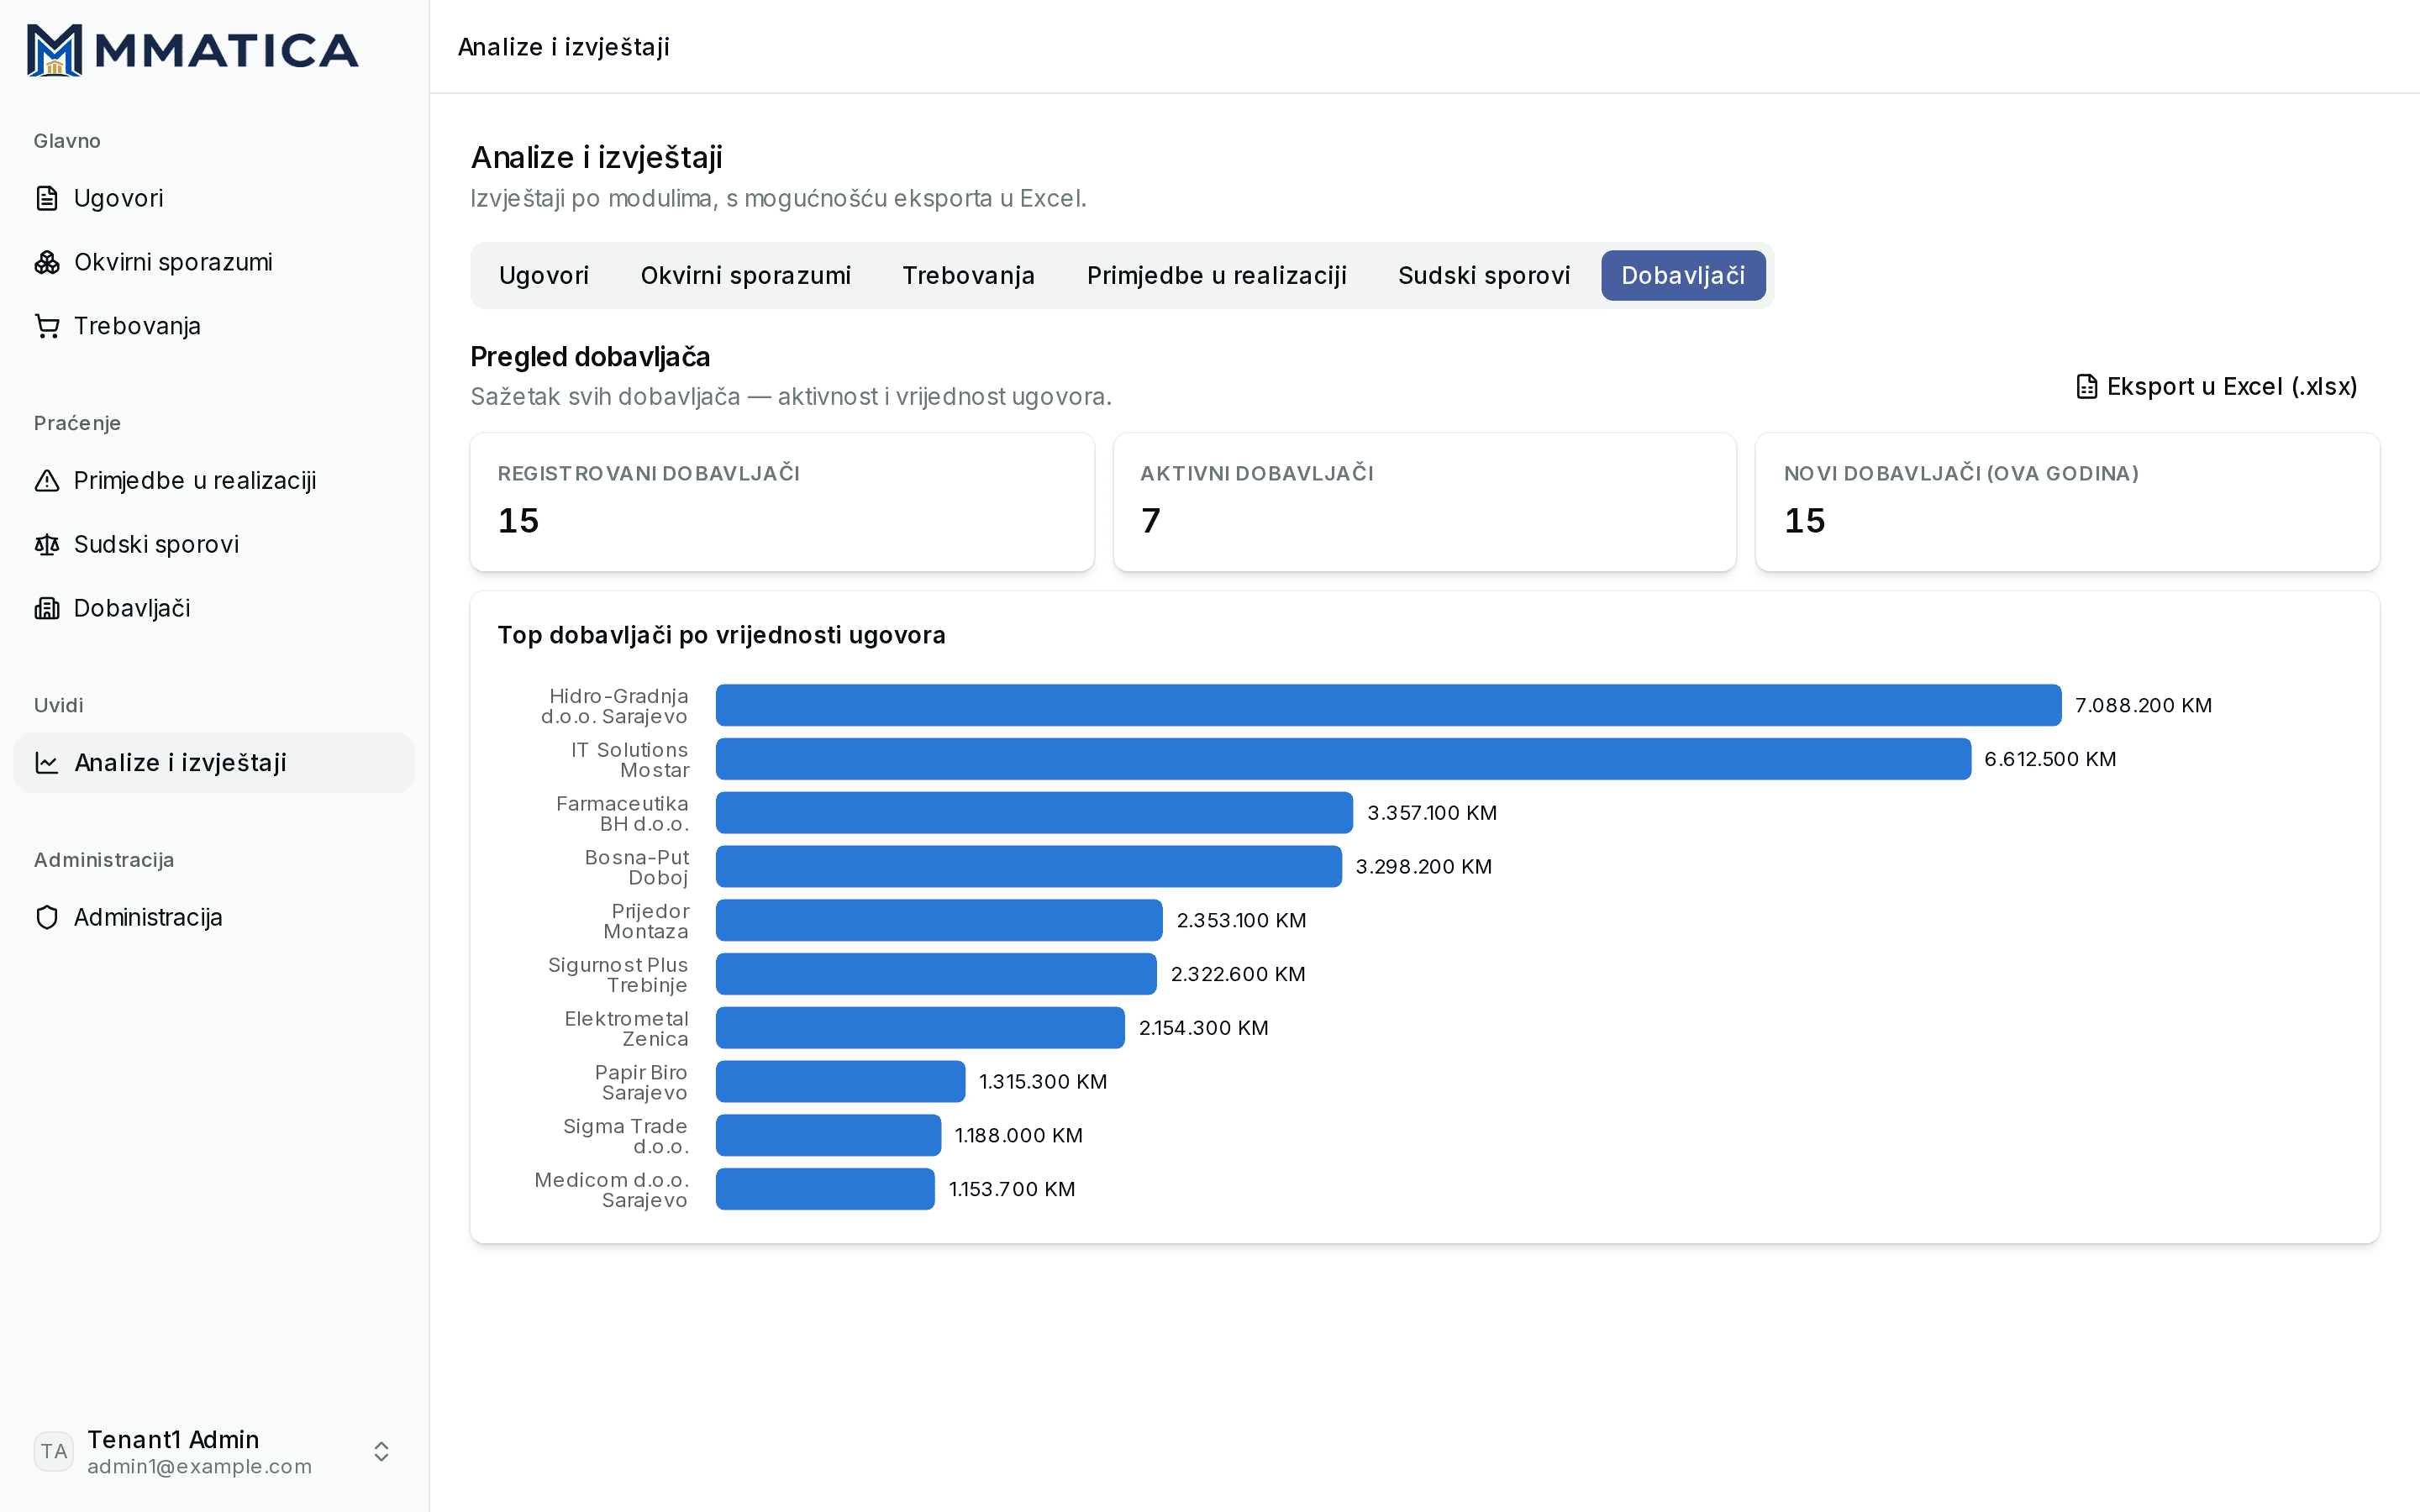Switch to the Ugovori report tab

coord(543,275)
